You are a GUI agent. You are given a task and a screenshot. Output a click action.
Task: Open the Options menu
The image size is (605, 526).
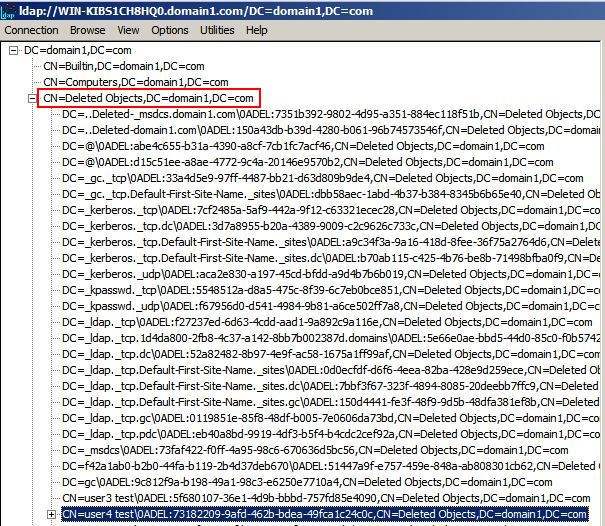coord(170,30)
